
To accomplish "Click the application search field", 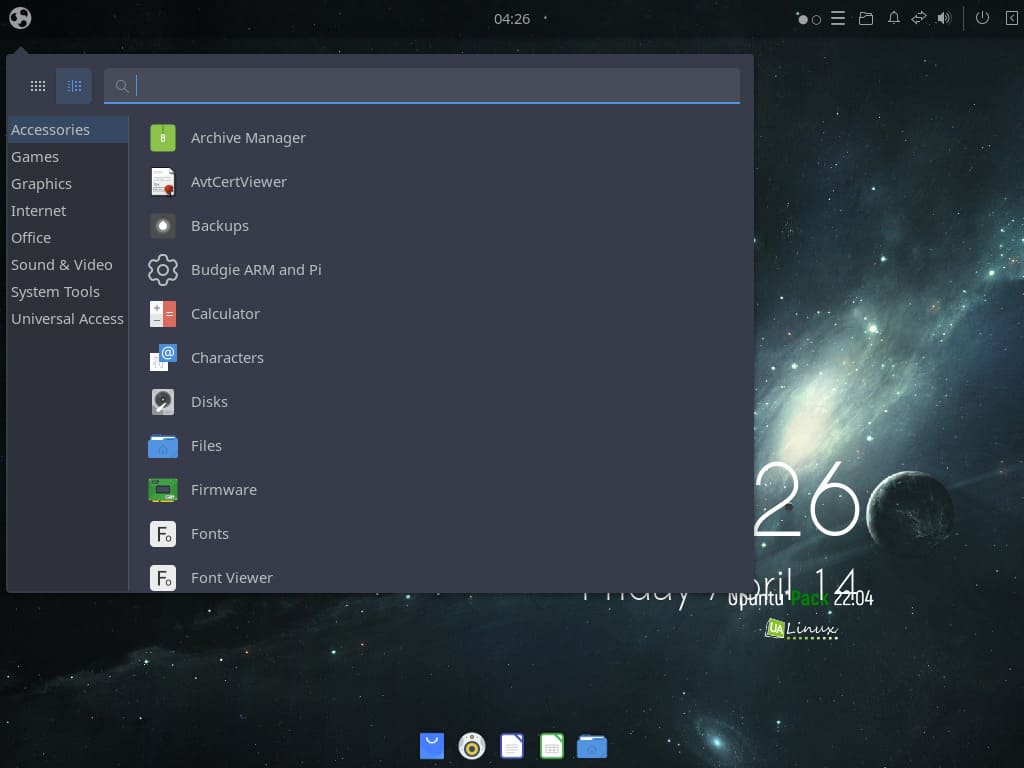I will click(x=422, y=86).
